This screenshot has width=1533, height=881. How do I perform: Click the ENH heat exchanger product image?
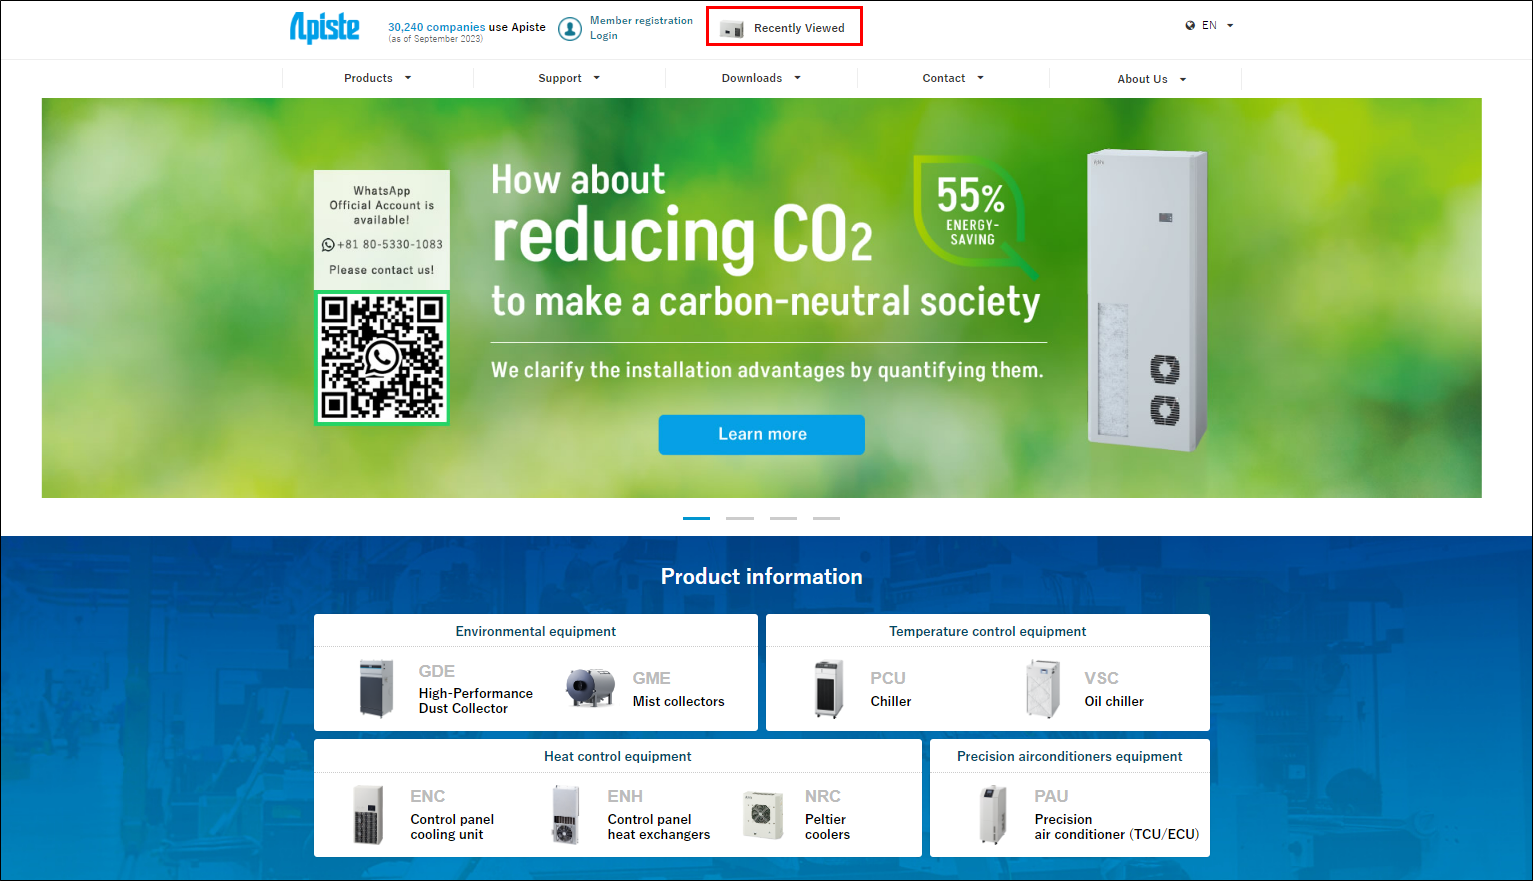(566, 815)
